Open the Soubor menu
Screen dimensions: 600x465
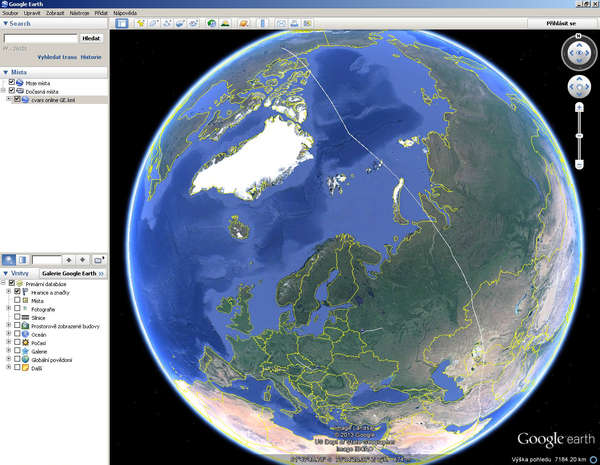pos(10,13)
